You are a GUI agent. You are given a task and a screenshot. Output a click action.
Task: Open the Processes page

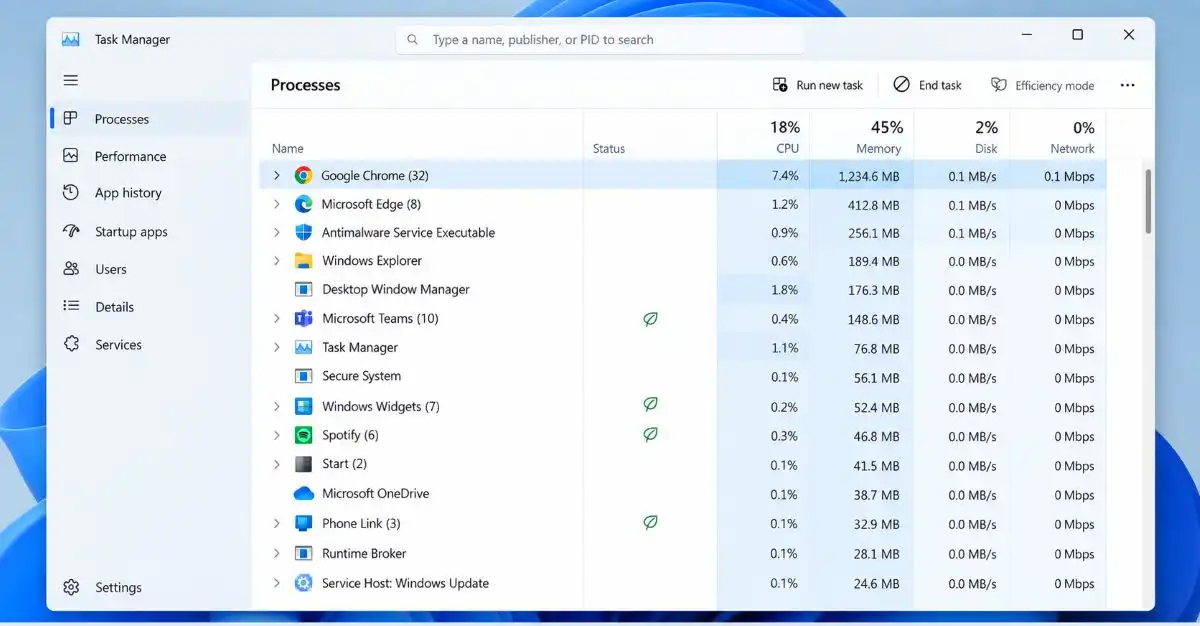pos(149,119)
